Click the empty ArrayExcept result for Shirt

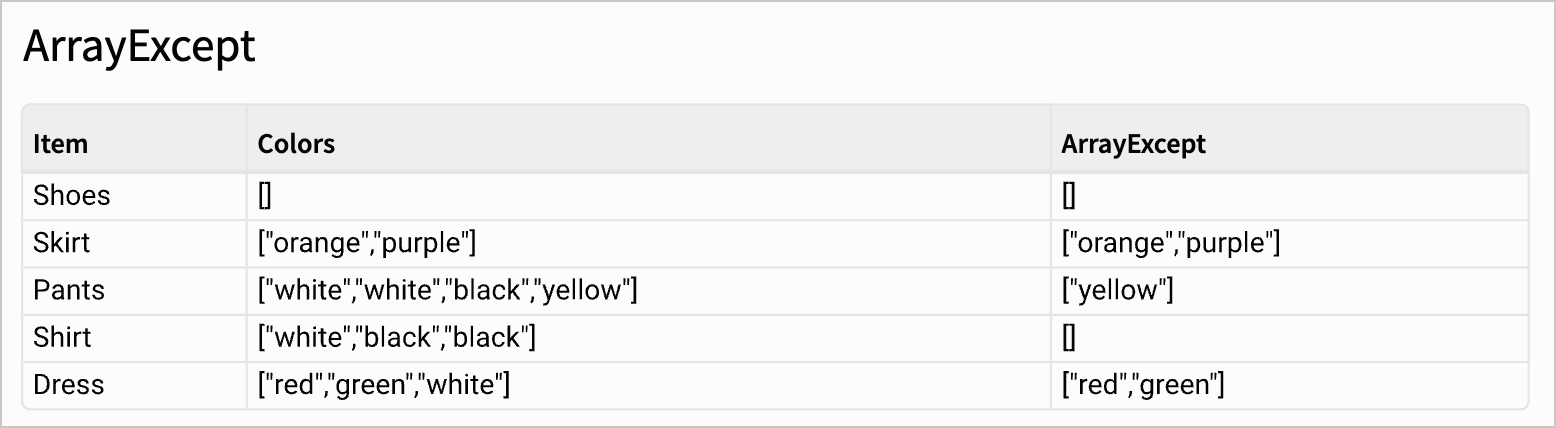pyautogui.click(x=1068, y=337)
